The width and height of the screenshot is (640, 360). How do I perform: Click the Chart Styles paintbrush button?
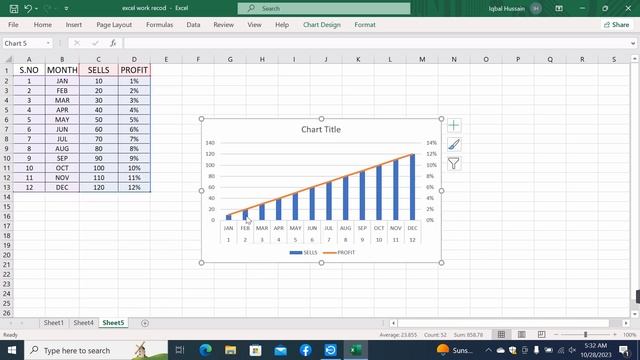(454, 144)
